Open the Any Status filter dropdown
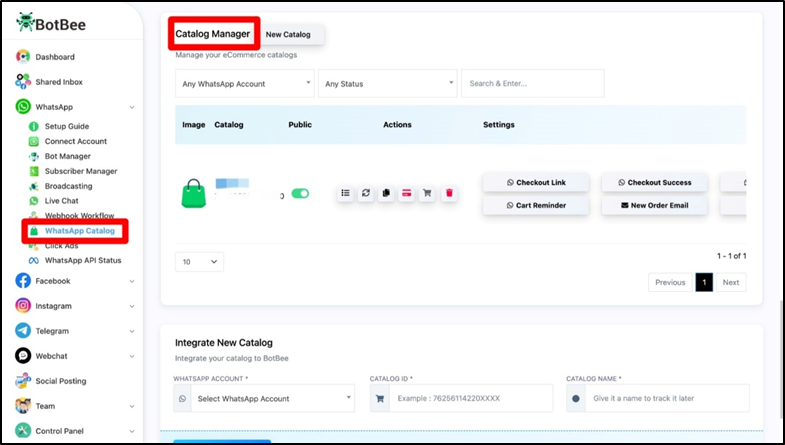 387,84
